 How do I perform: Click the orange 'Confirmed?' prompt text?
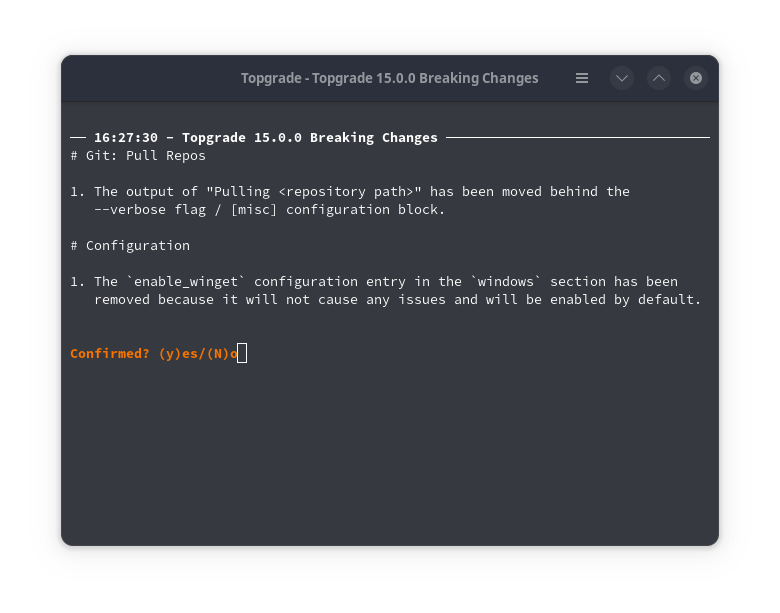point(110,353)
